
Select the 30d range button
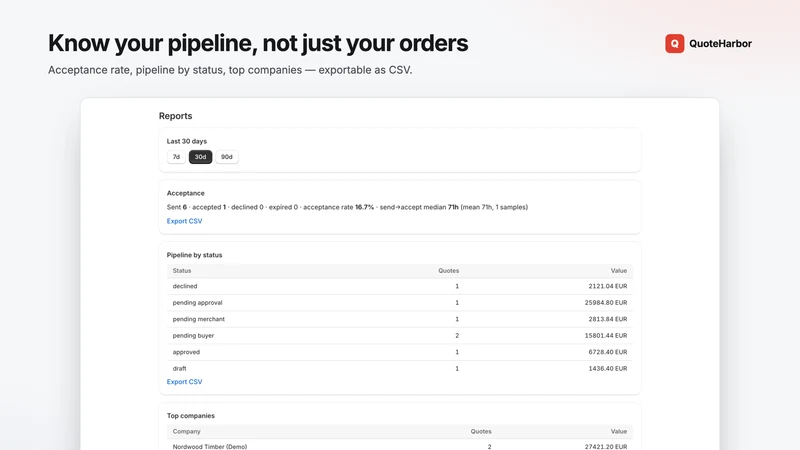[201, 157]
